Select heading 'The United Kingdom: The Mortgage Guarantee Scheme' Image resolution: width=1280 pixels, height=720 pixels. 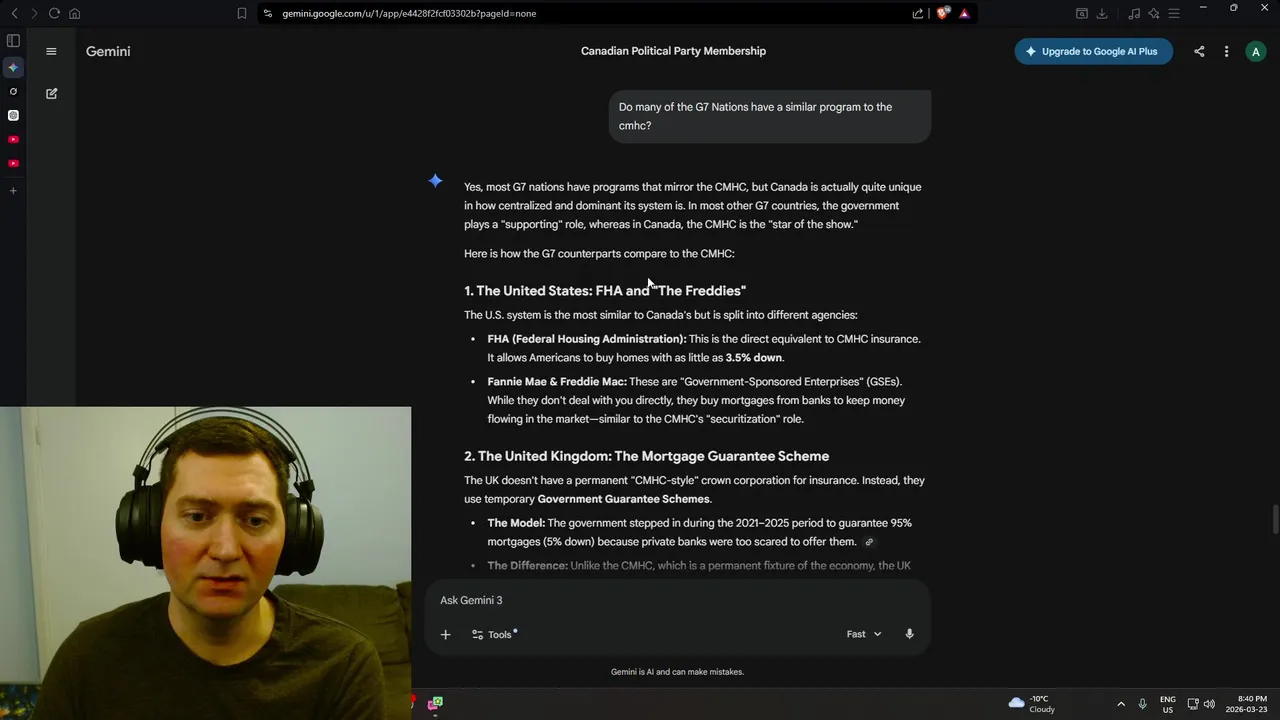click(x=646, y=456)
